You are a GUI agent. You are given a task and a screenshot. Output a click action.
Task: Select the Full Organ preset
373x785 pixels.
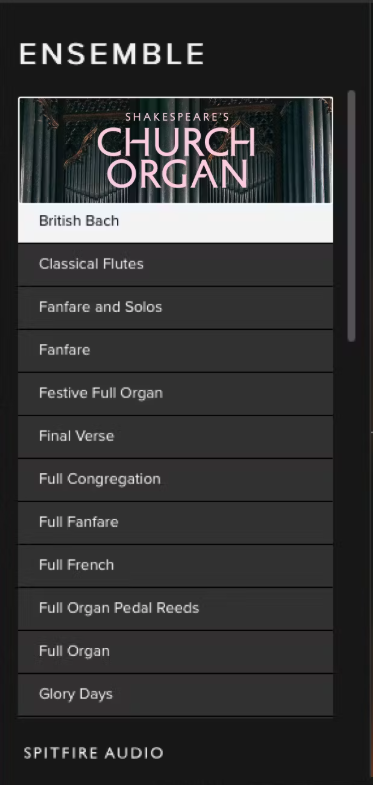[x=175, y=652]
